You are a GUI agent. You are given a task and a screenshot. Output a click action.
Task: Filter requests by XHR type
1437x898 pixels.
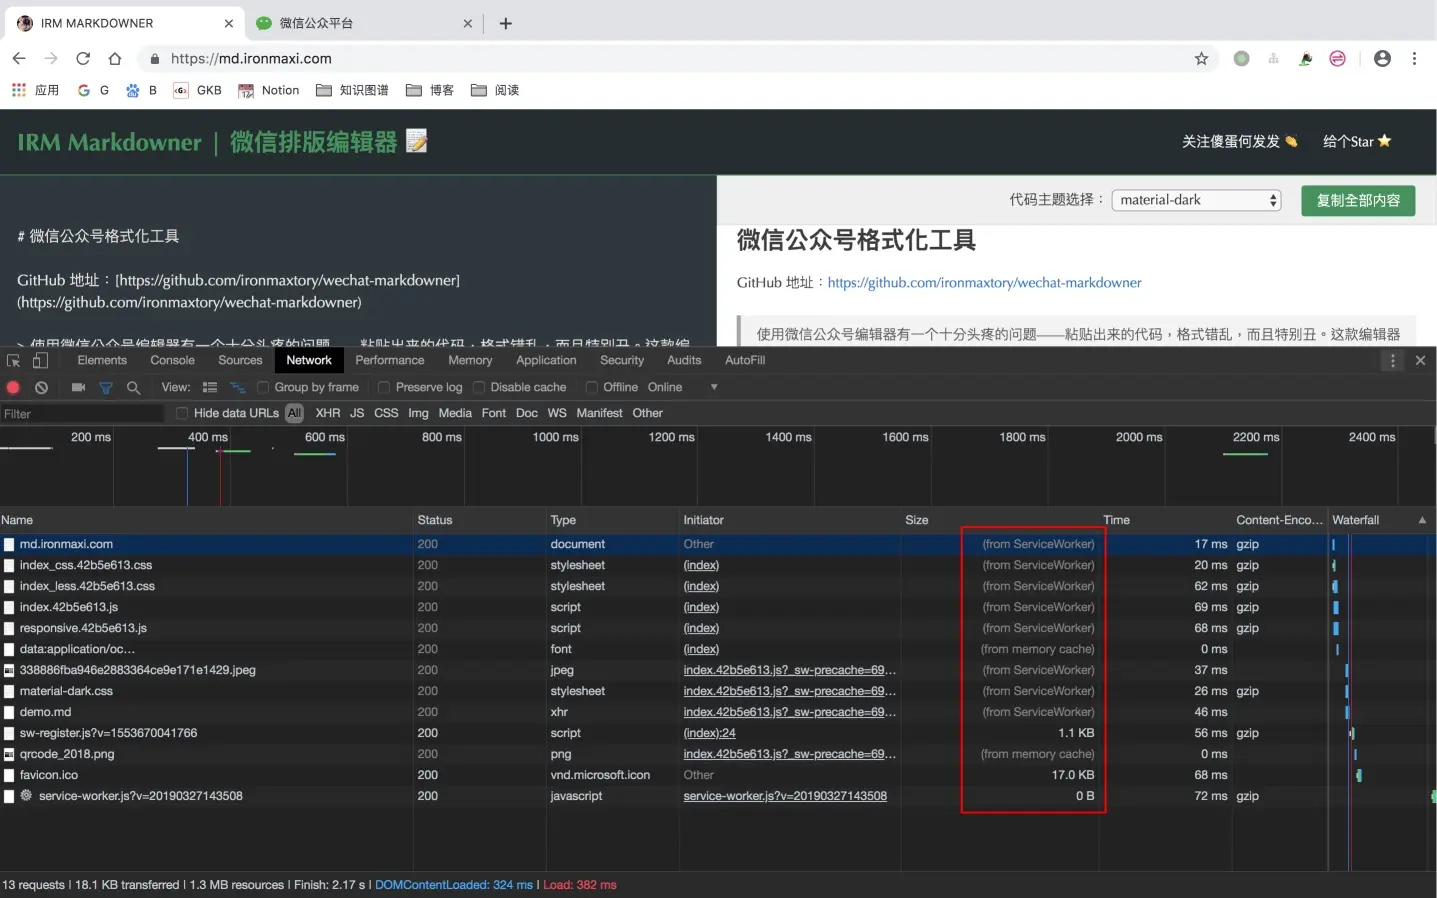click(x=328, y=413)
